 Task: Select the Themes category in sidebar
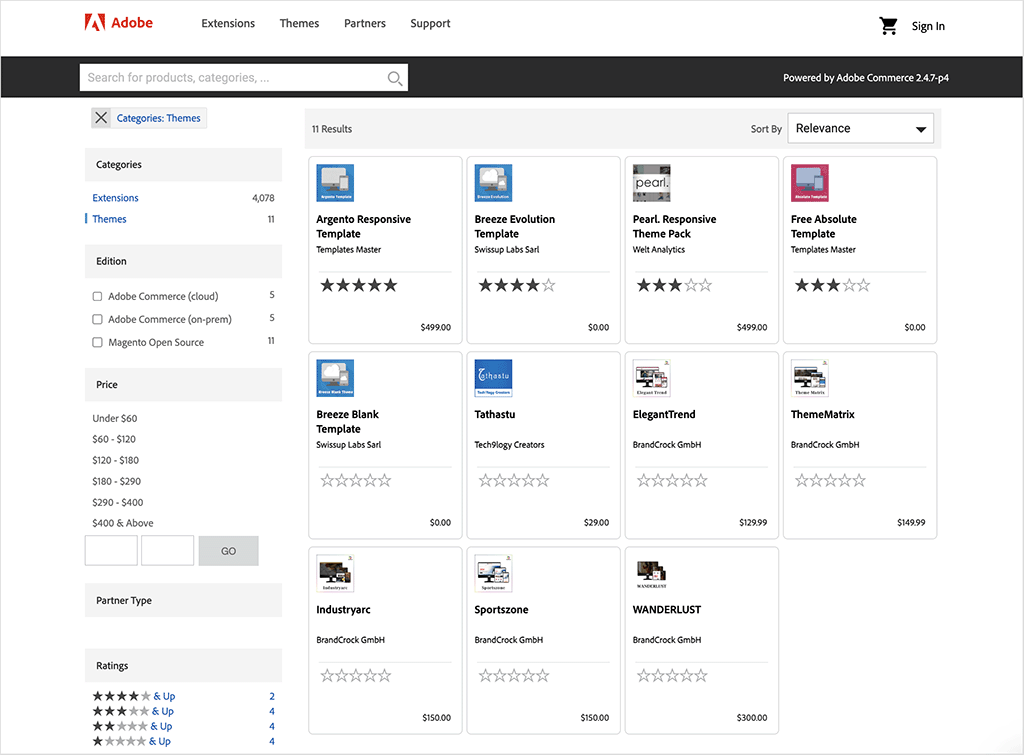109,219
